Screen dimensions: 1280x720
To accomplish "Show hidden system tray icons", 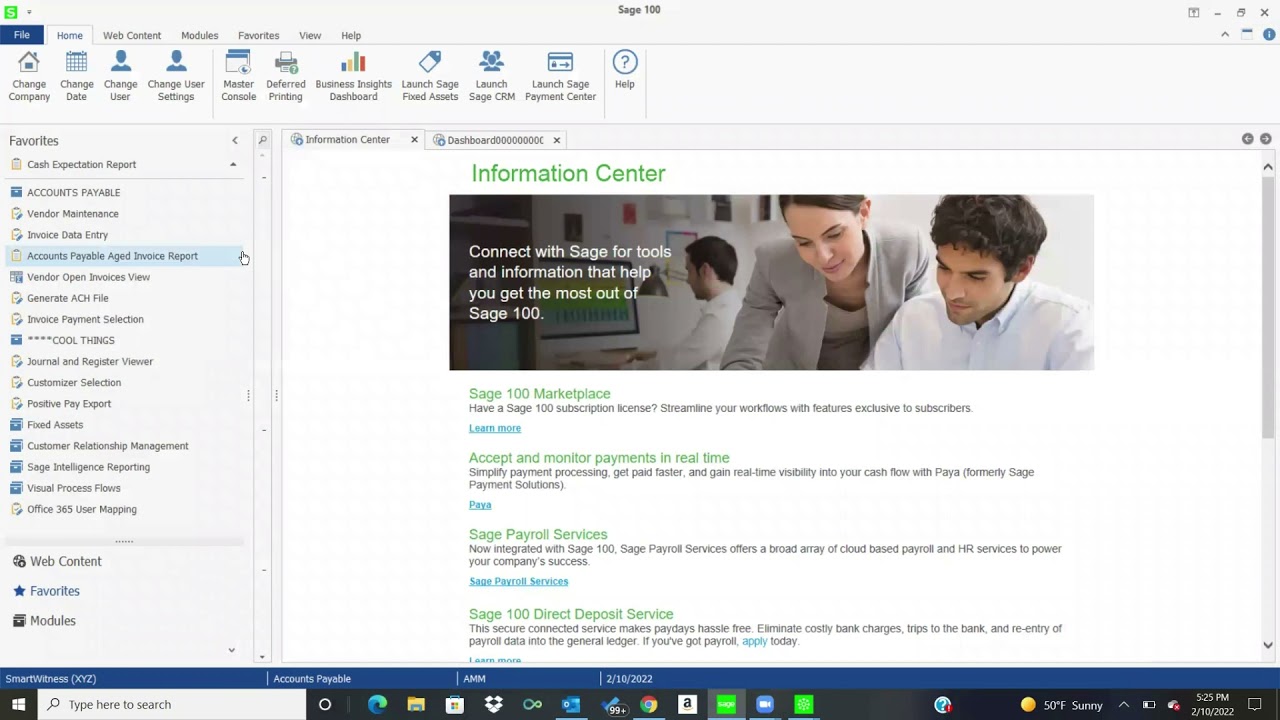I will pos(1123,704).
